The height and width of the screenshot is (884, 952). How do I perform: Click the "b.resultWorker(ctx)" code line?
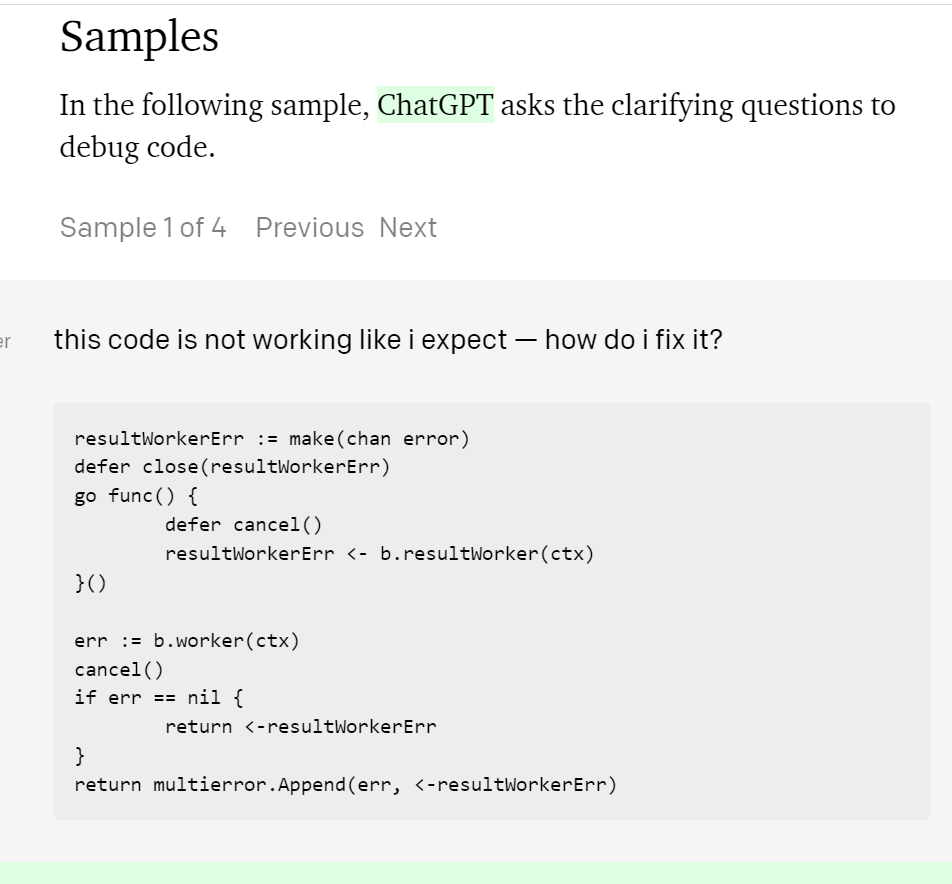point(379,554)
